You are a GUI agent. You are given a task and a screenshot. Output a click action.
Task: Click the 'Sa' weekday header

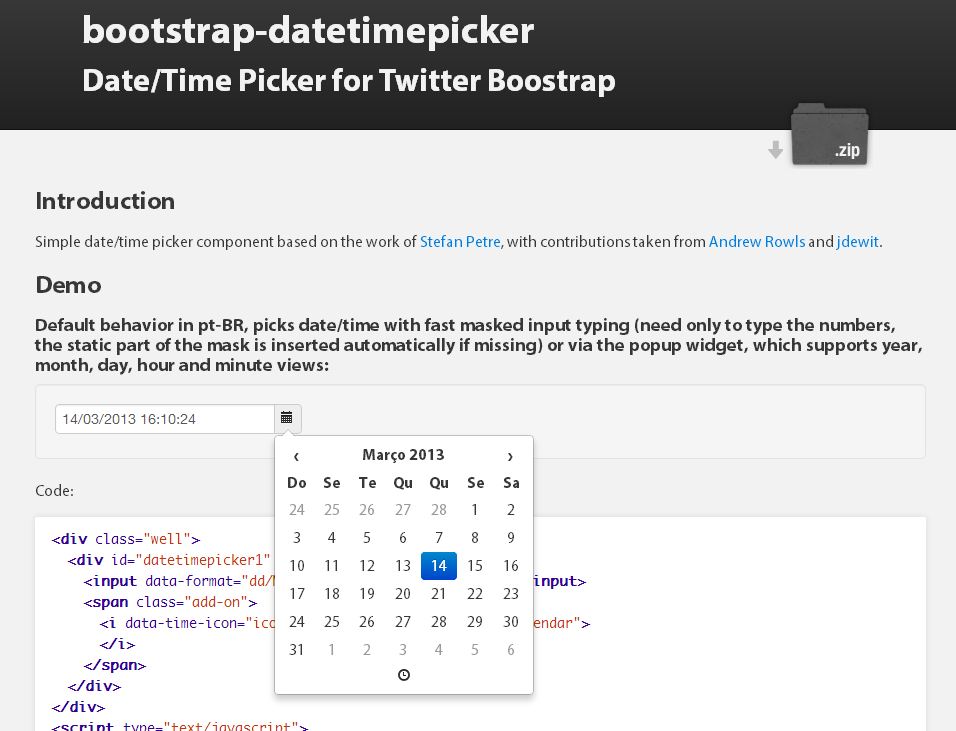click(511, 483)
